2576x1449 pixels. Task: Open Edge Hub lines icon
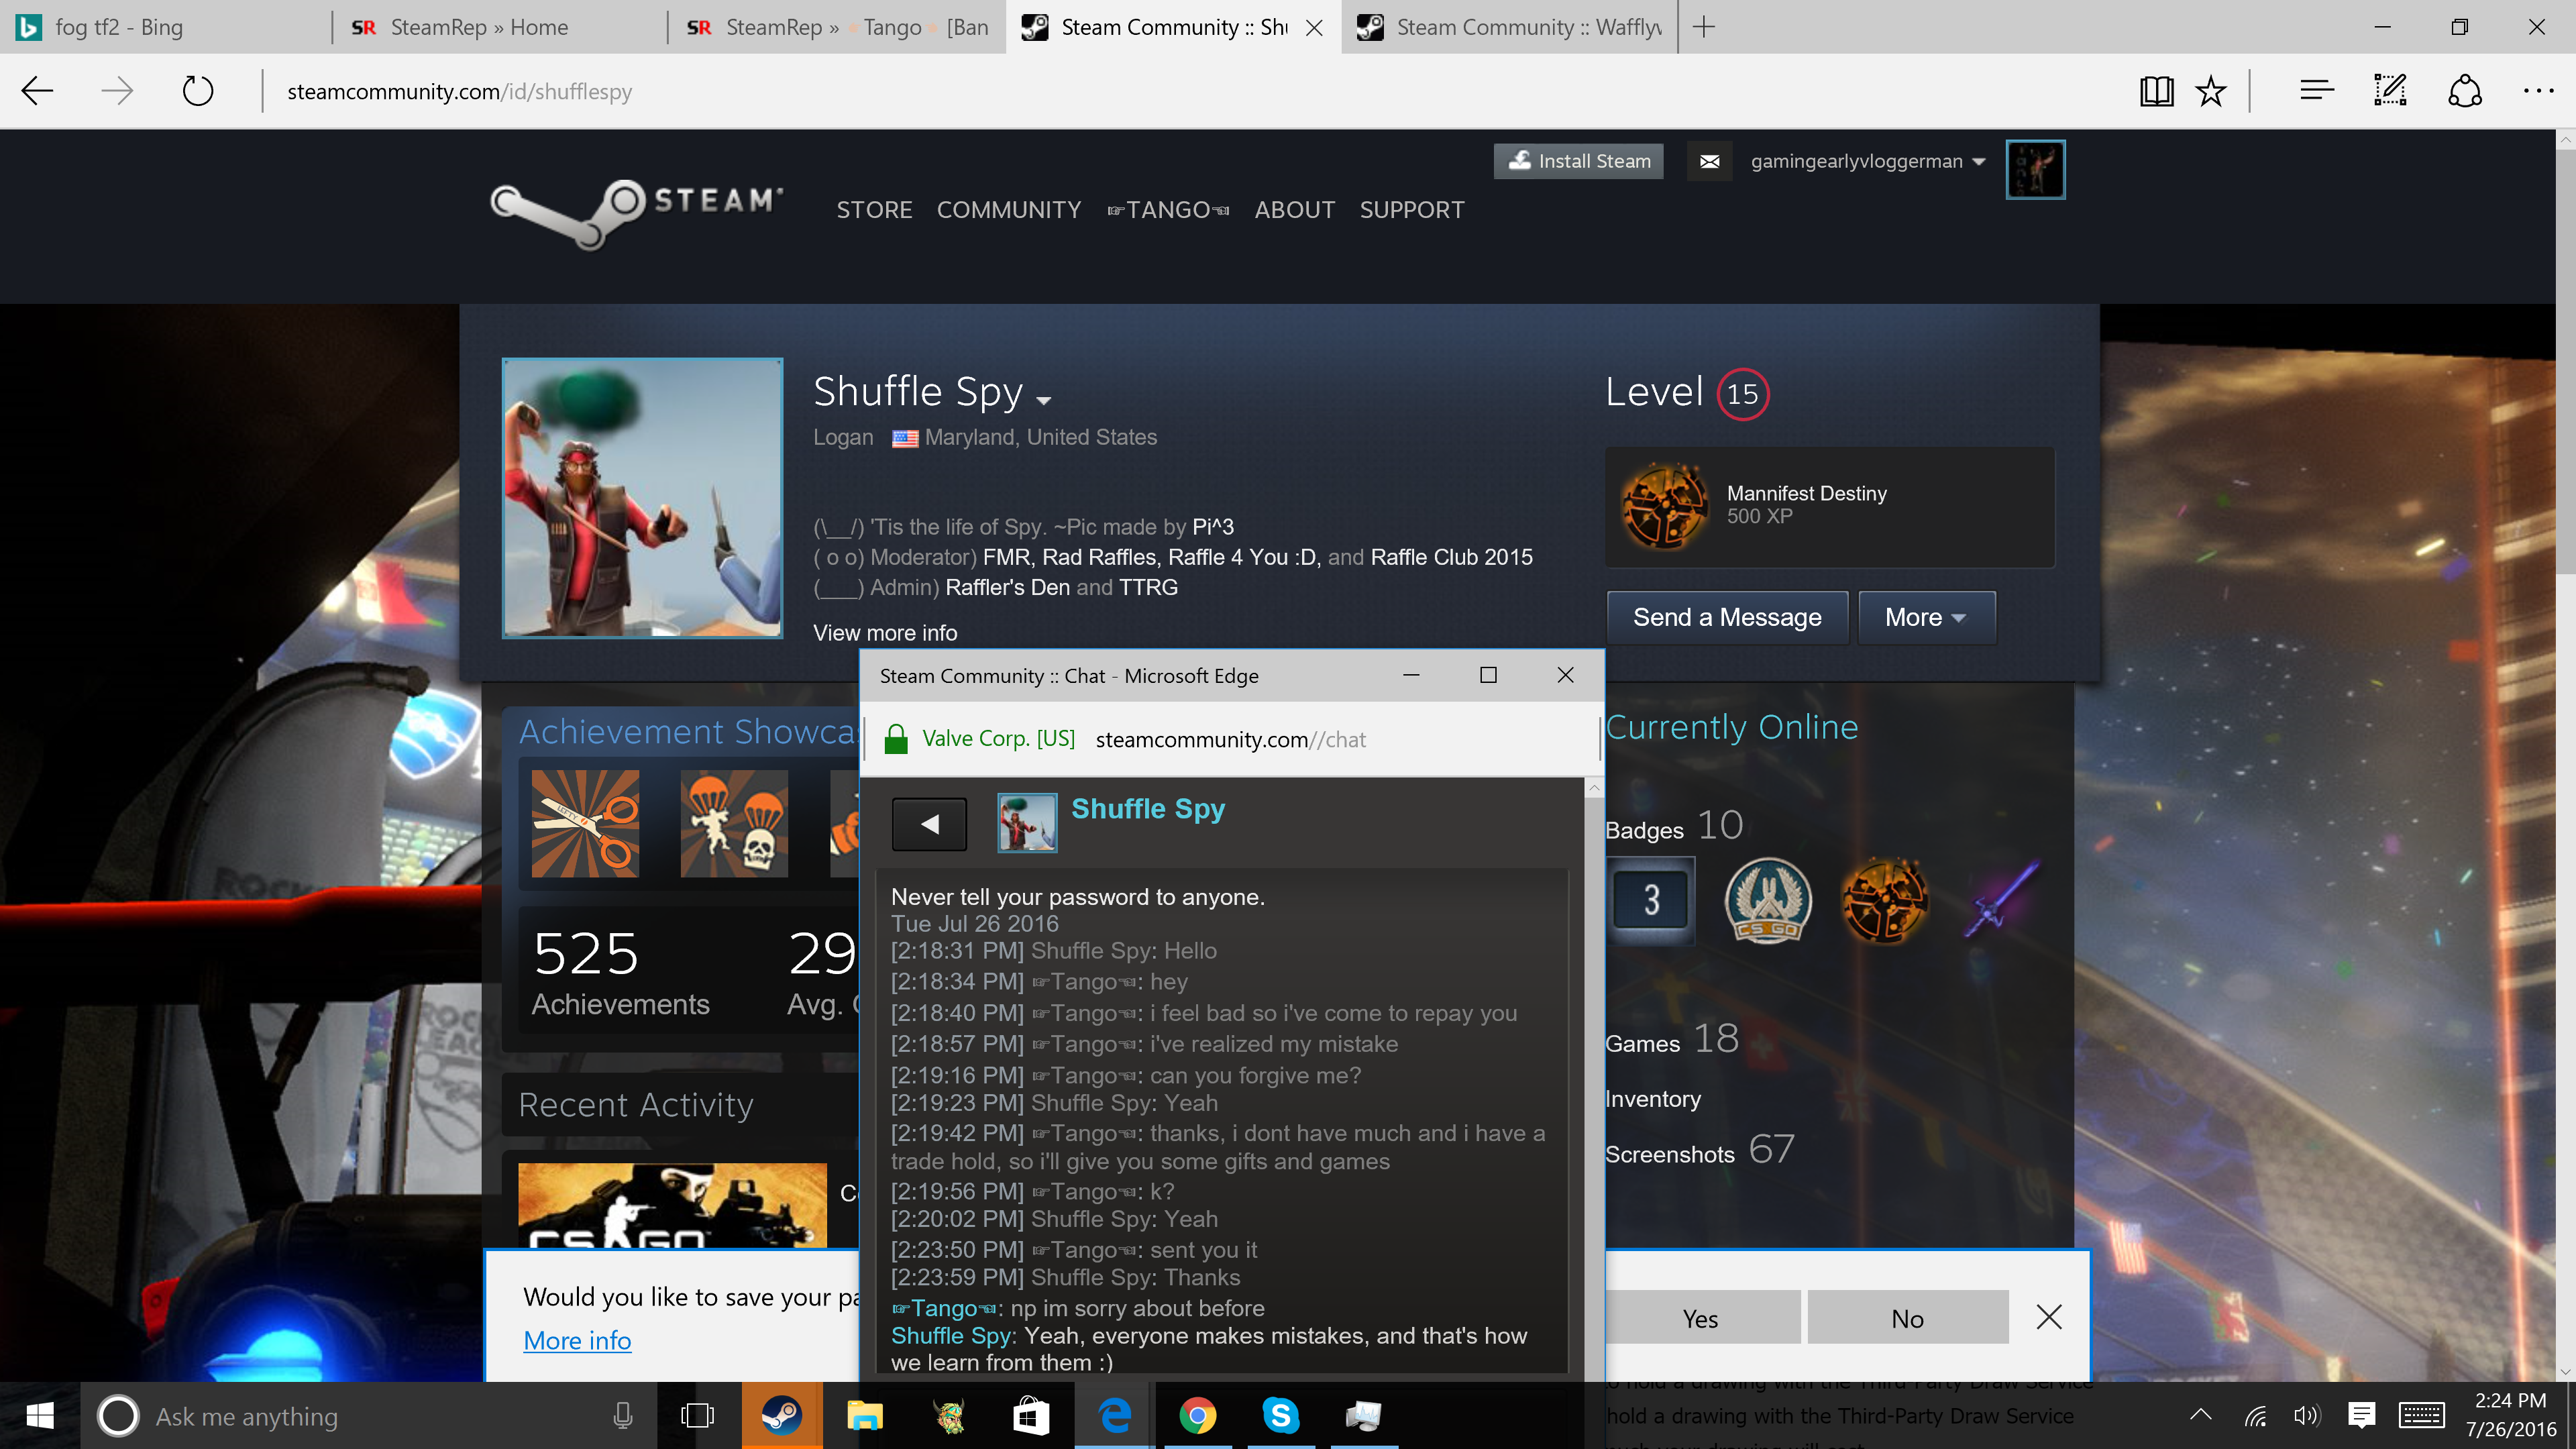(x=2316, y=91)
